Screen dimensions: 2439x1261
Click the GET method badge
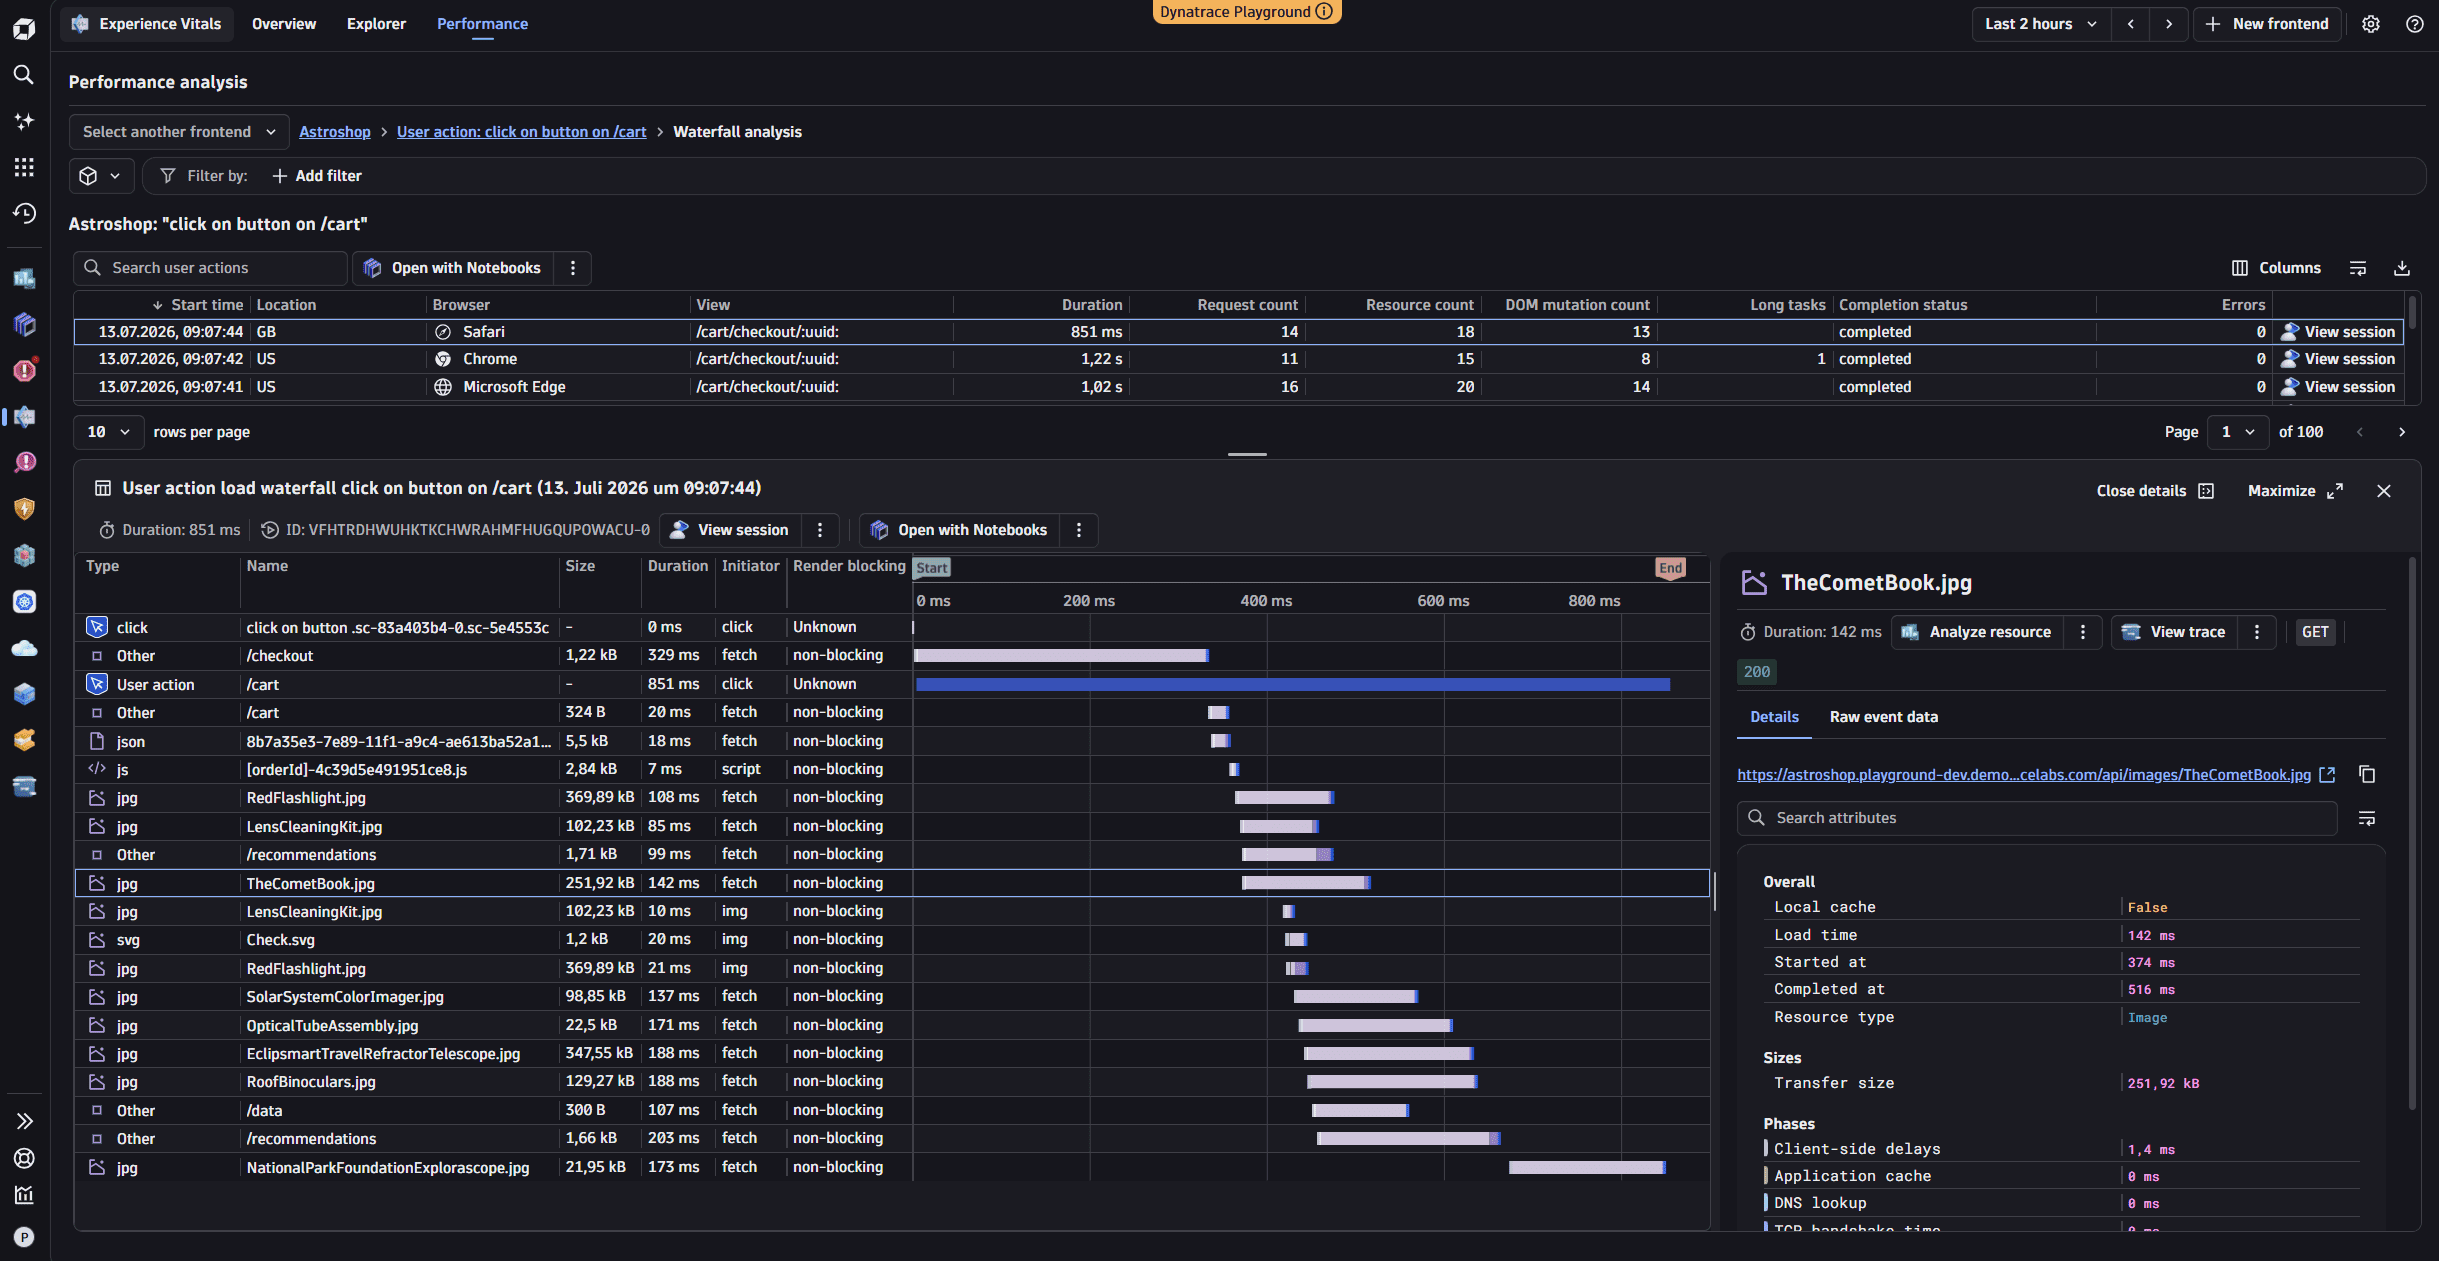[2315, 632]
